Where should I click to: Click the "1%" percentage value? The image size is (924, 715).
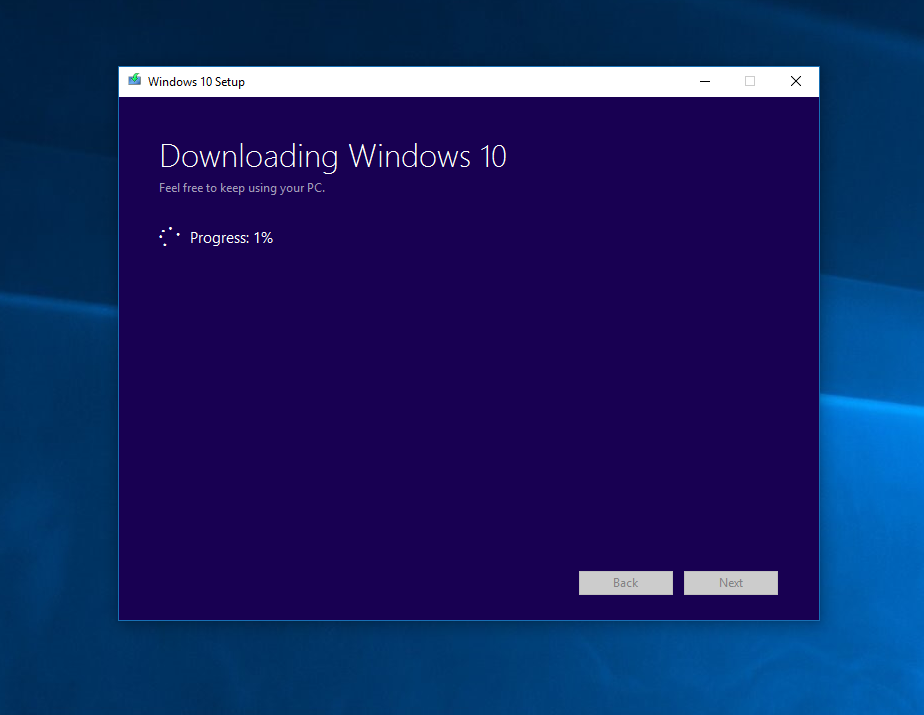point(263,238)
